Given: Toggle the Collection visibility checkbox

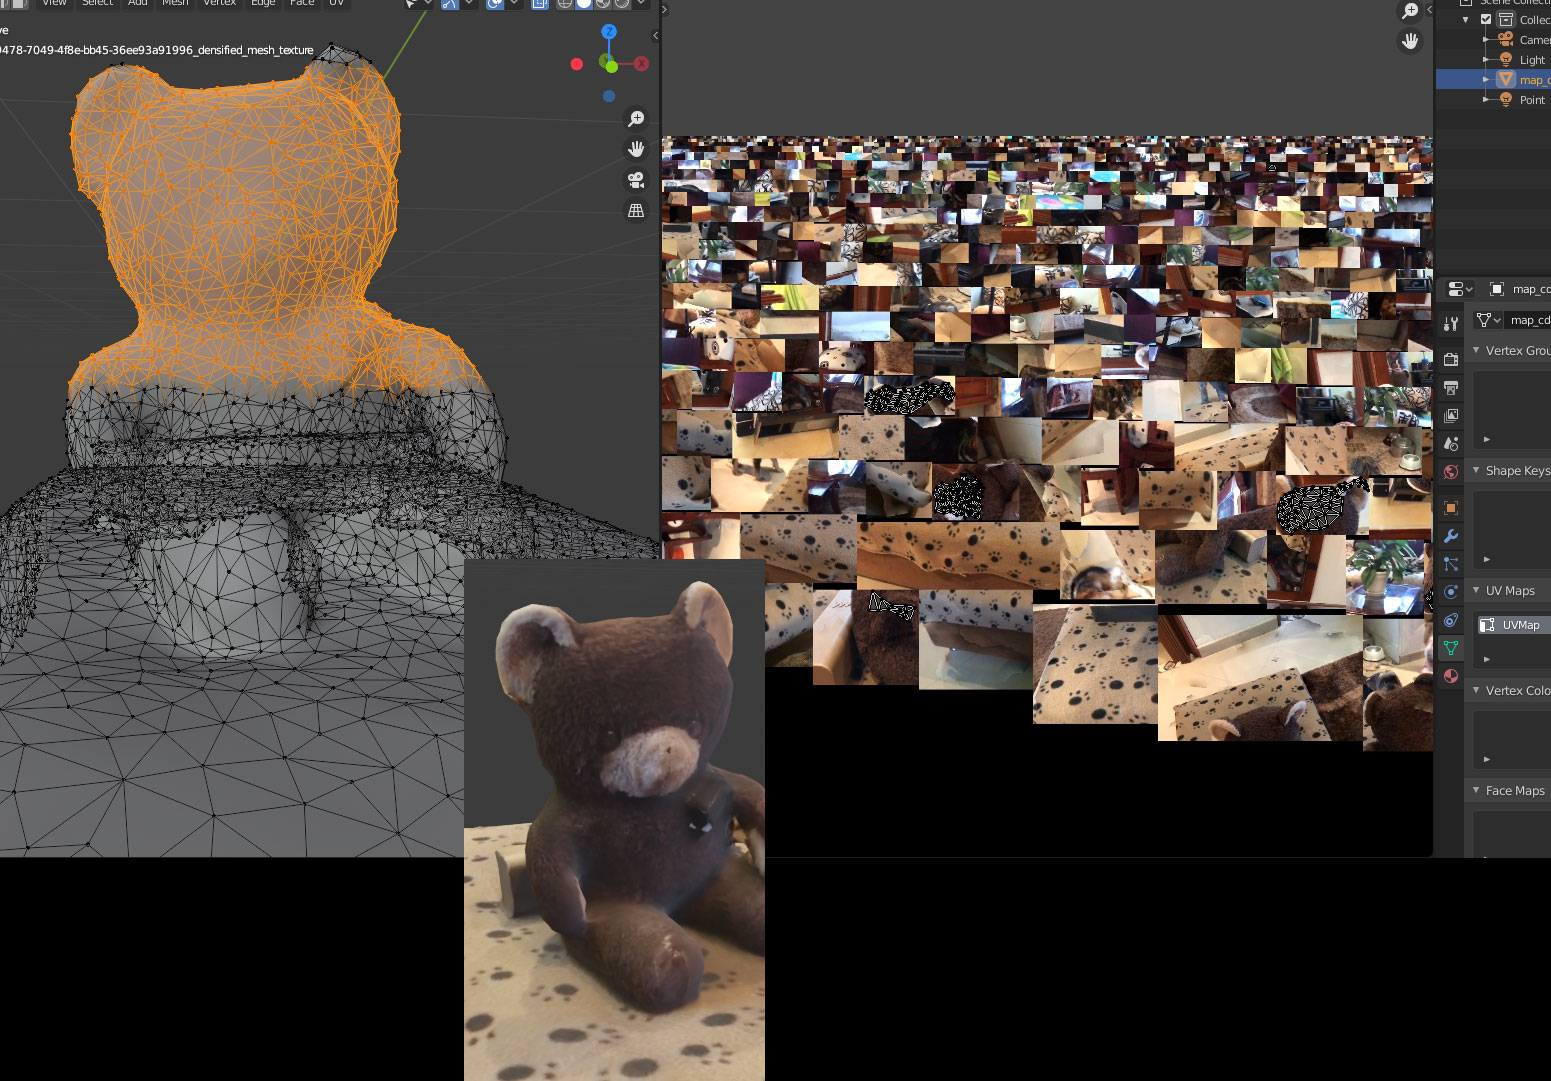Looking at the screenshot, I should pyautogui.click(x=1486, y=19).
